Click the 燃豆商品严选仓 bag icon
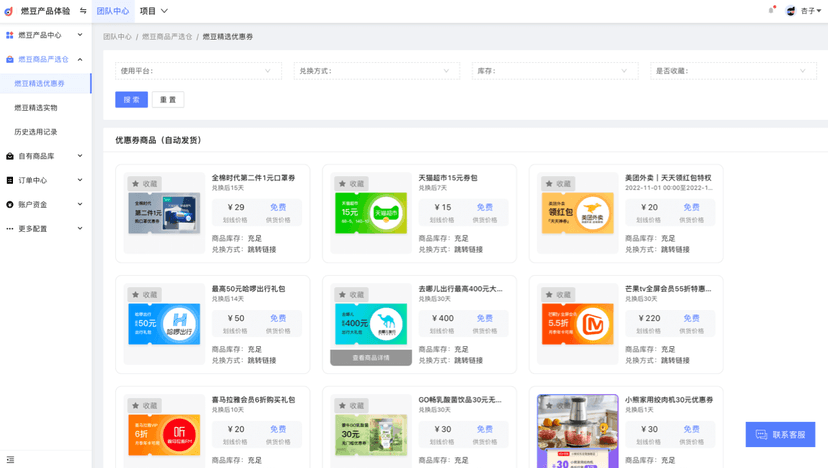 [10, 59]
